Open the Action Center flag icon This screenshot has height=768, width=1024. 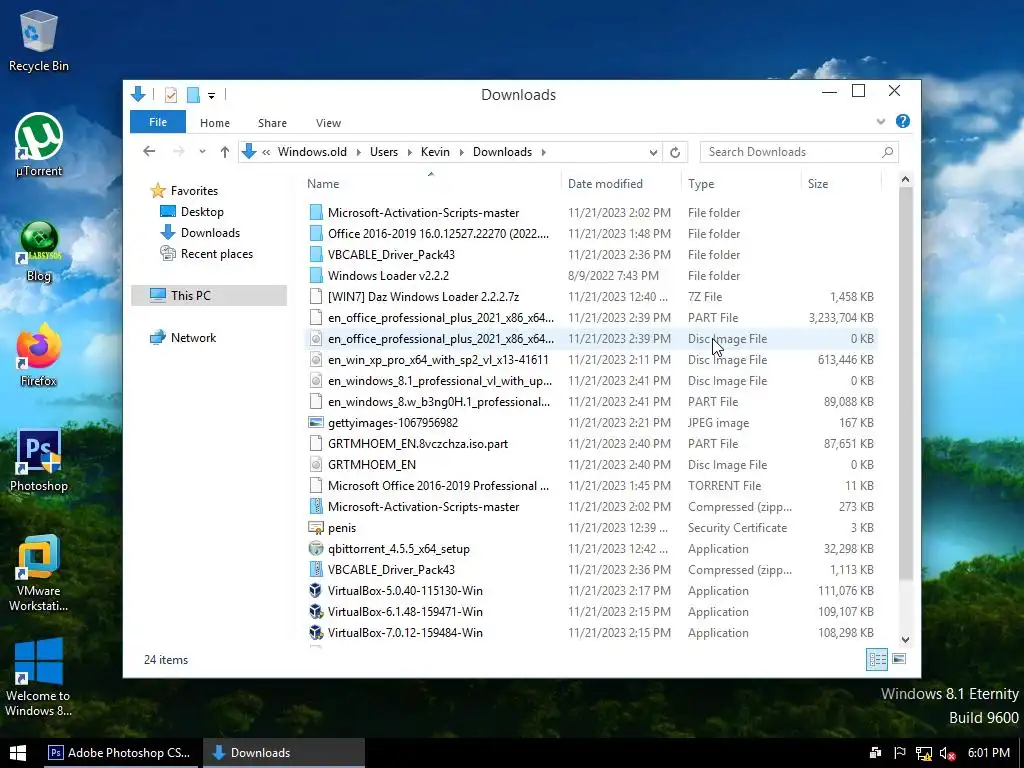(x=899, y=753)
